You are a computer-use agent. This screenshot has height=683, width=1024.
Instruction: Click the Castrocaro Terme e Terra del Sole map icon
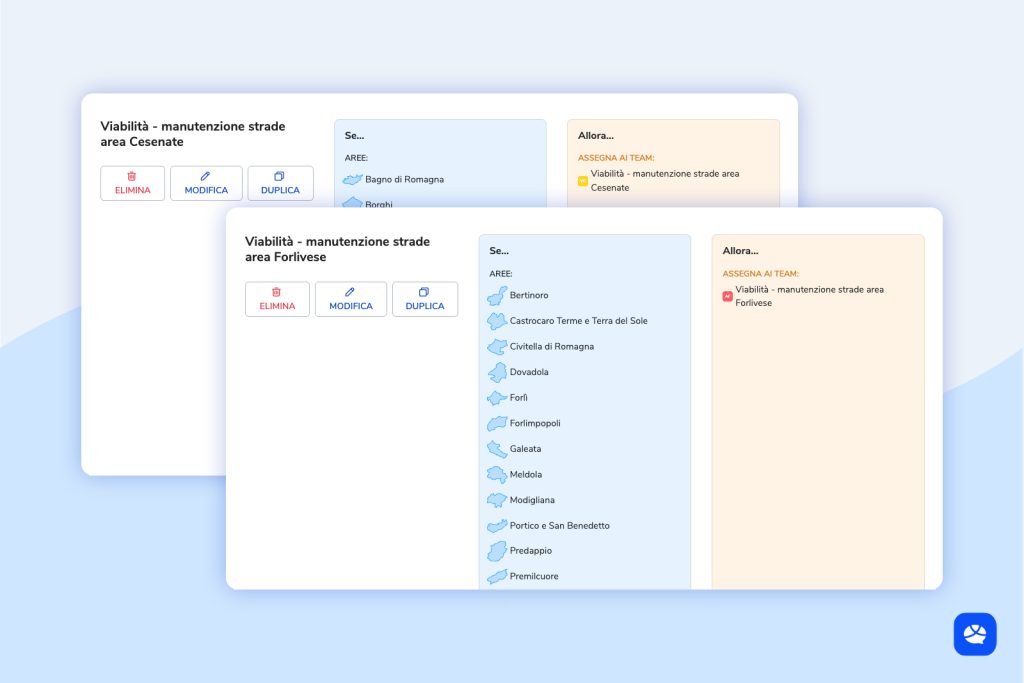point(497,321)
